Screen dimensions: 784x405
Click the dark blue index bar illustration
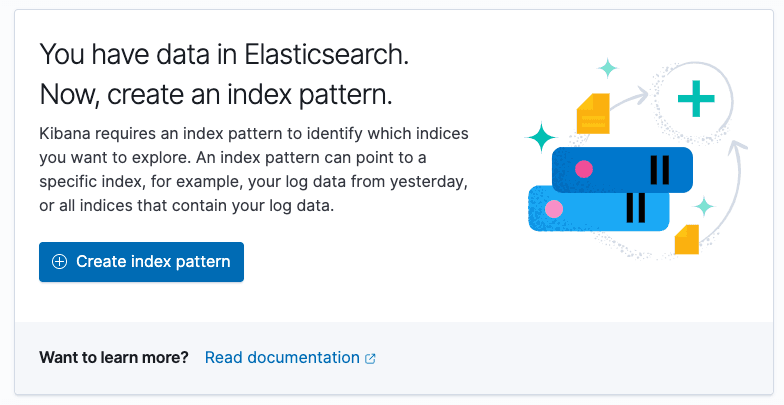620,169
